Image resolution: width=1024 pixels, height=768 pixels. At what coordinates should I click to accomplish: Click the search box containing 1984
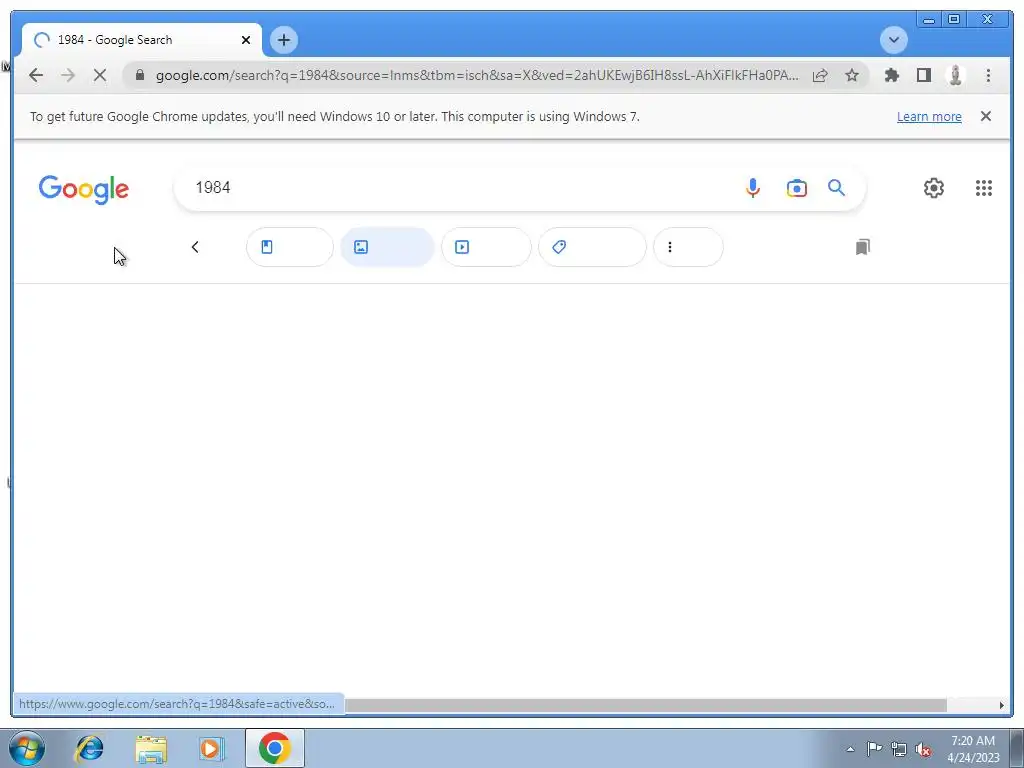tap(457, 187)
